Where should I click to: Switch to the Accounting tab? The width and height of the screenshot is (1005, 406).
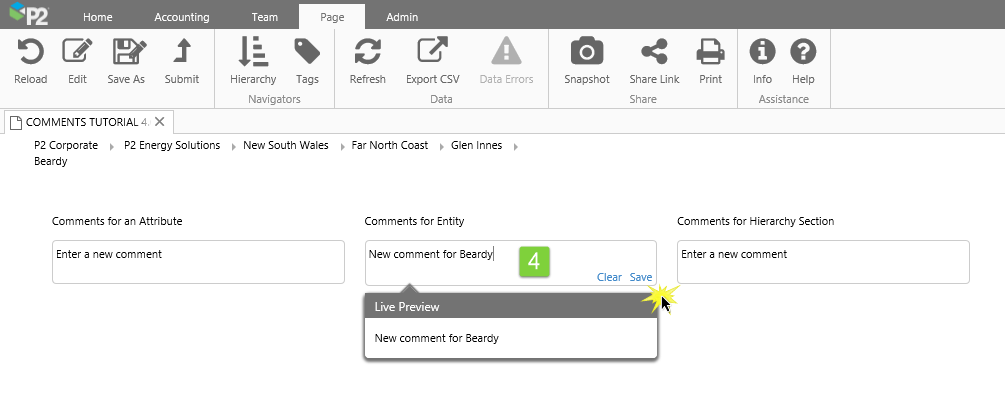coord(183,17)
